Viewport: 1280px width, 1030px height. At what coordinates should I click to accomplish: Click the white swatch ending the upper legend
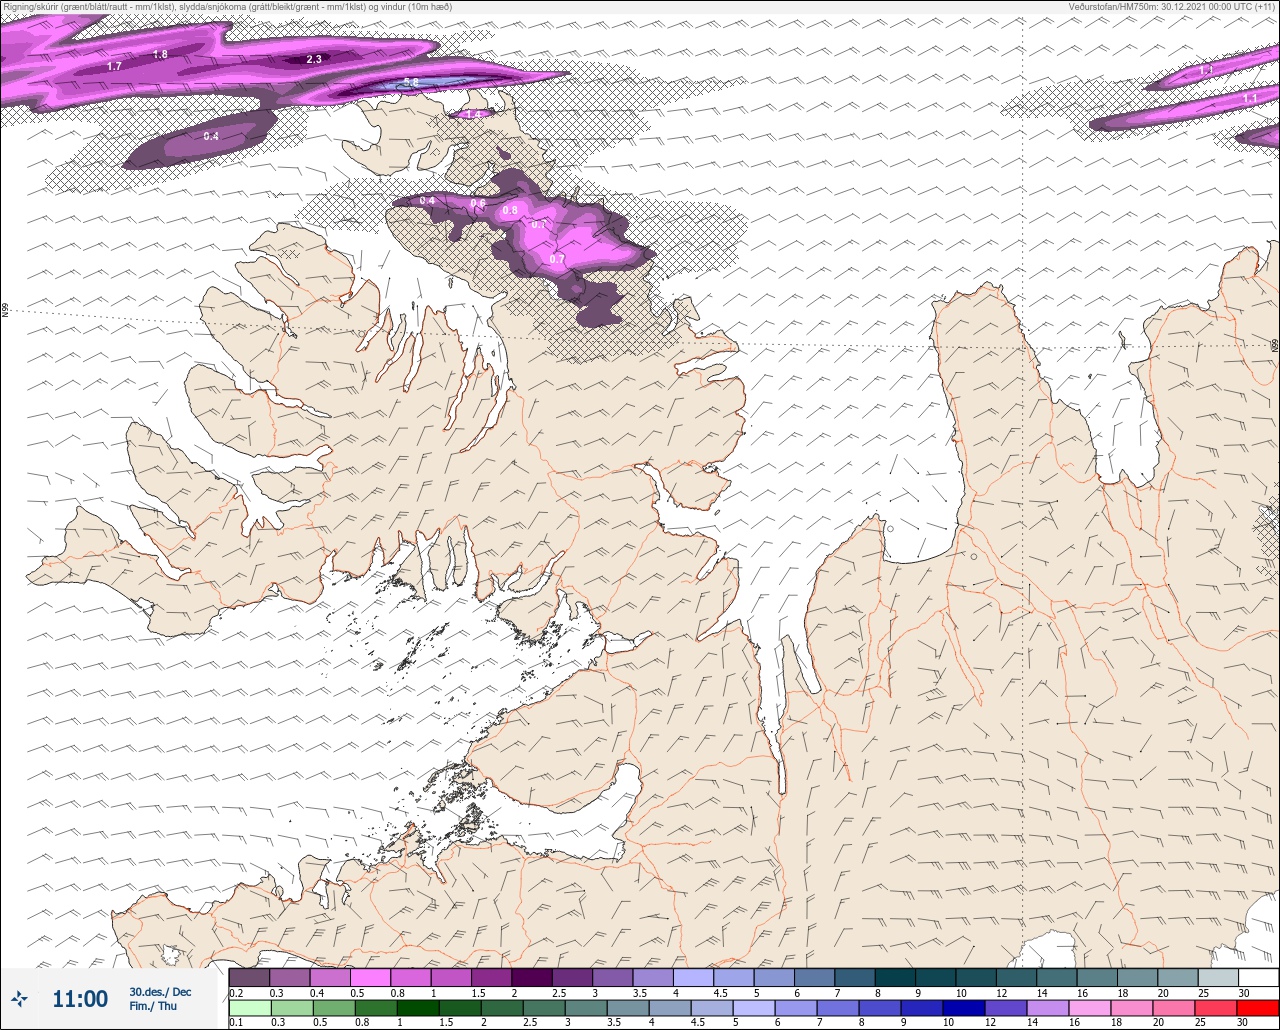point(1258,977)
